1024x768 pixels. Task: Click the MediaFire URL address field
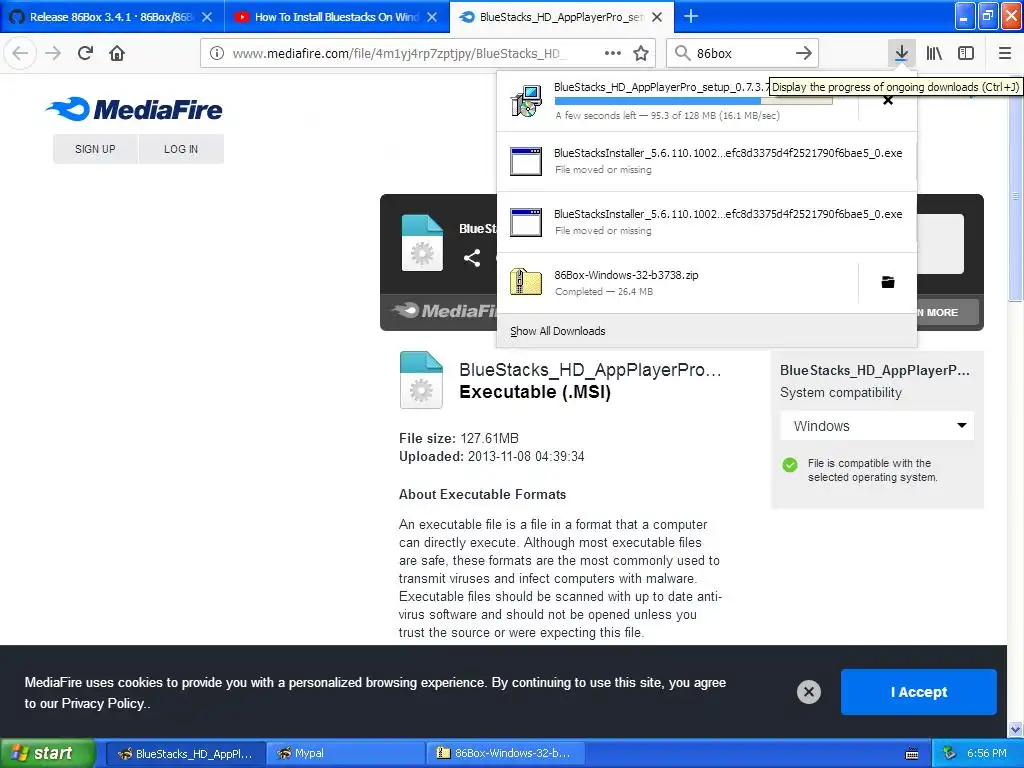tap(398, 53)
